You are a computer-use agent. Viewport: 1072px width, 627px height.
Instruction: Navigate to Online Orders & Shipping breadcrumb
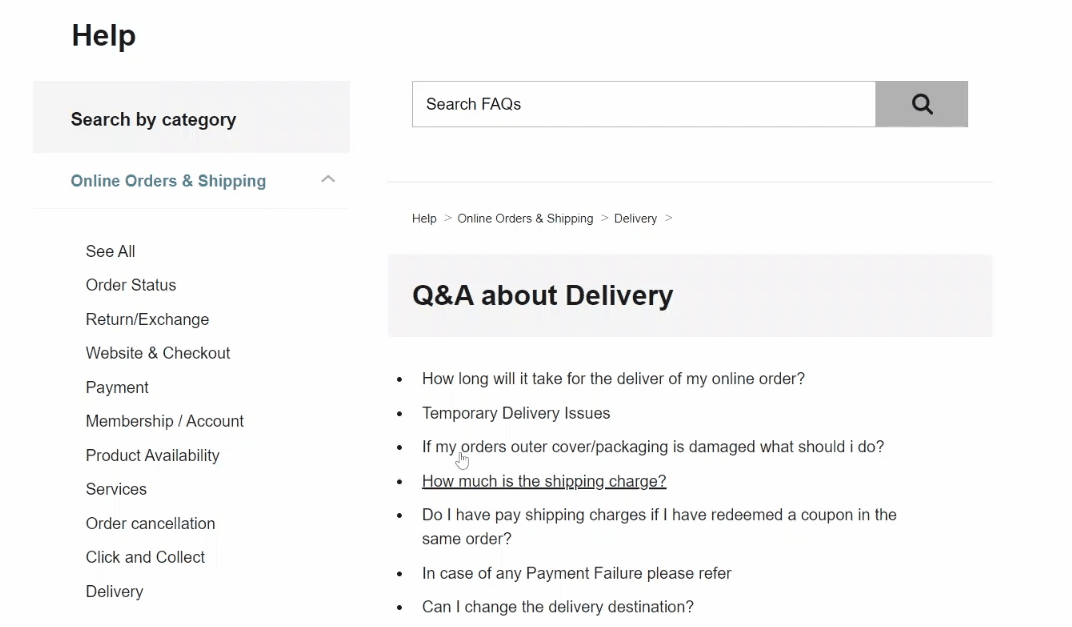525,218
